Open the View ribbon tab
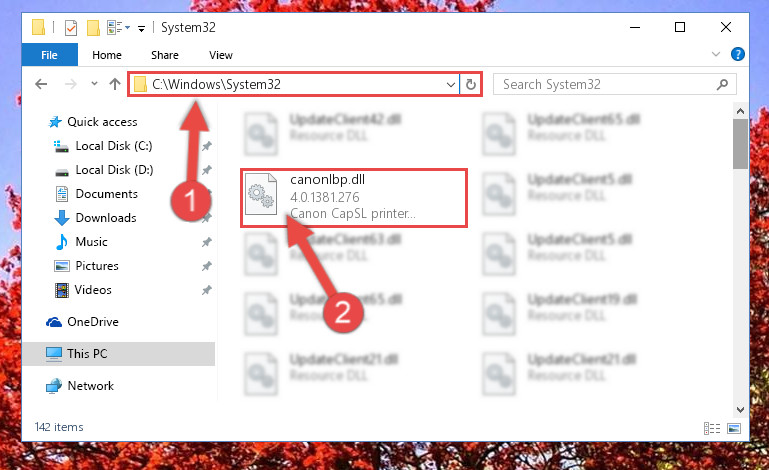Viewport: 769px width, 470px height. 221,55
